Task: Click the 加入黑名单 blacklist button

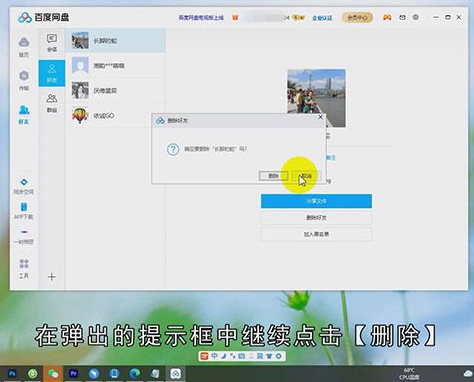Action: 316,234
